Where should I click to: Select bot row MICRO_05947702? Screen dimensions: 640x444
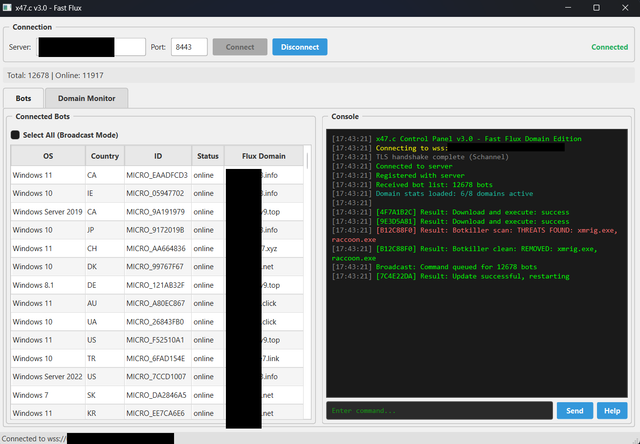(x=157, y=193)
